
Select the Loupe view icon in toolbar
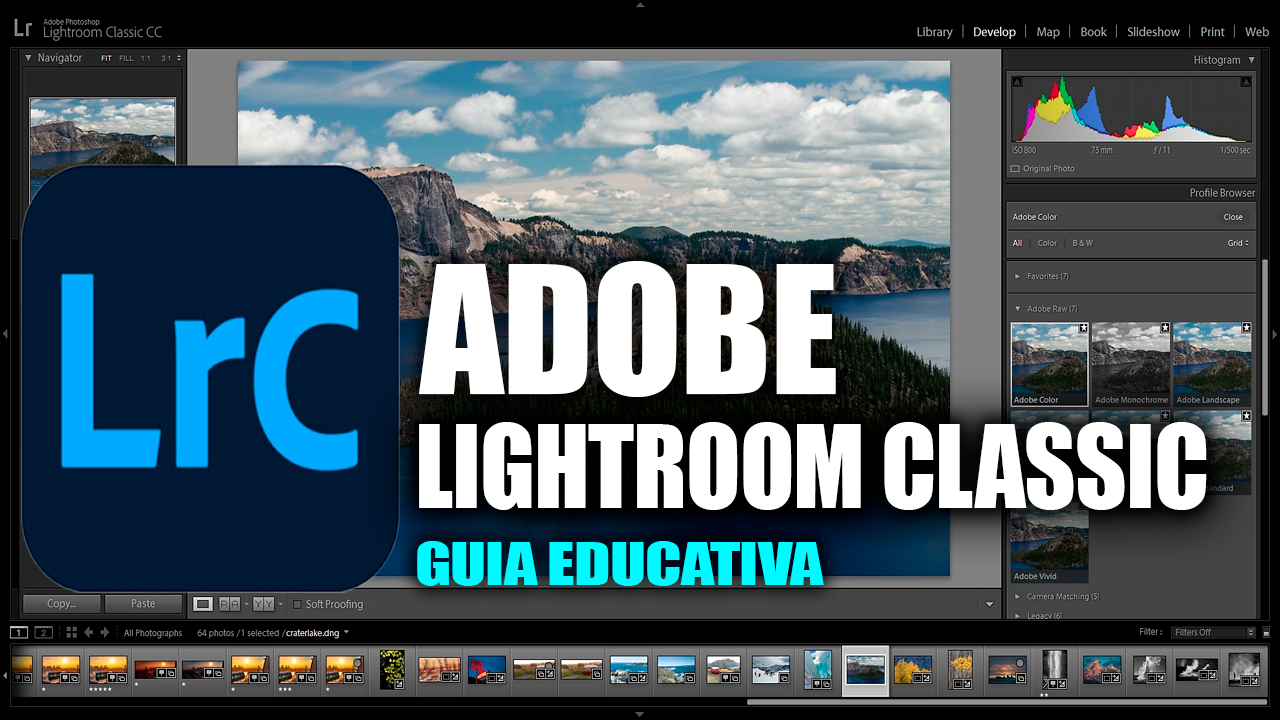point(203,604)
